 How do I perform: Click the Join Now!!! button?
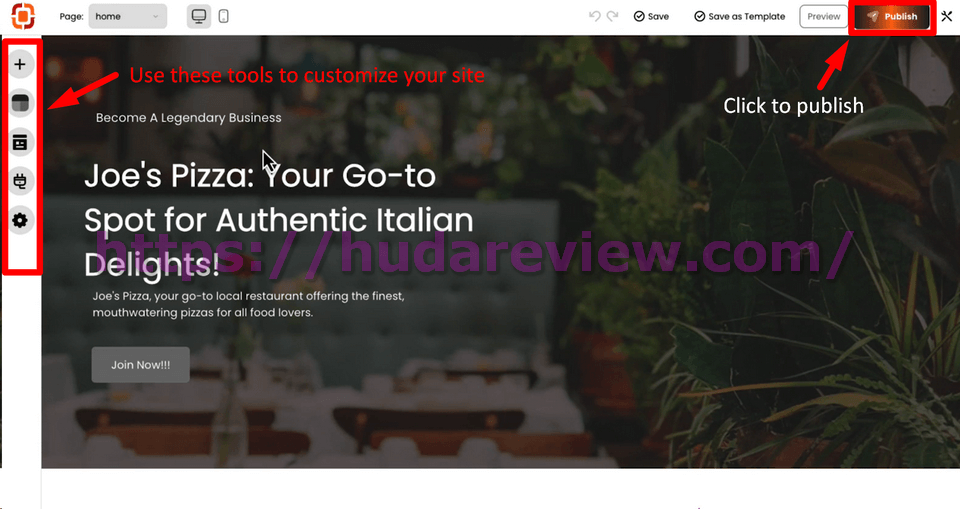(x=141, y=365)
